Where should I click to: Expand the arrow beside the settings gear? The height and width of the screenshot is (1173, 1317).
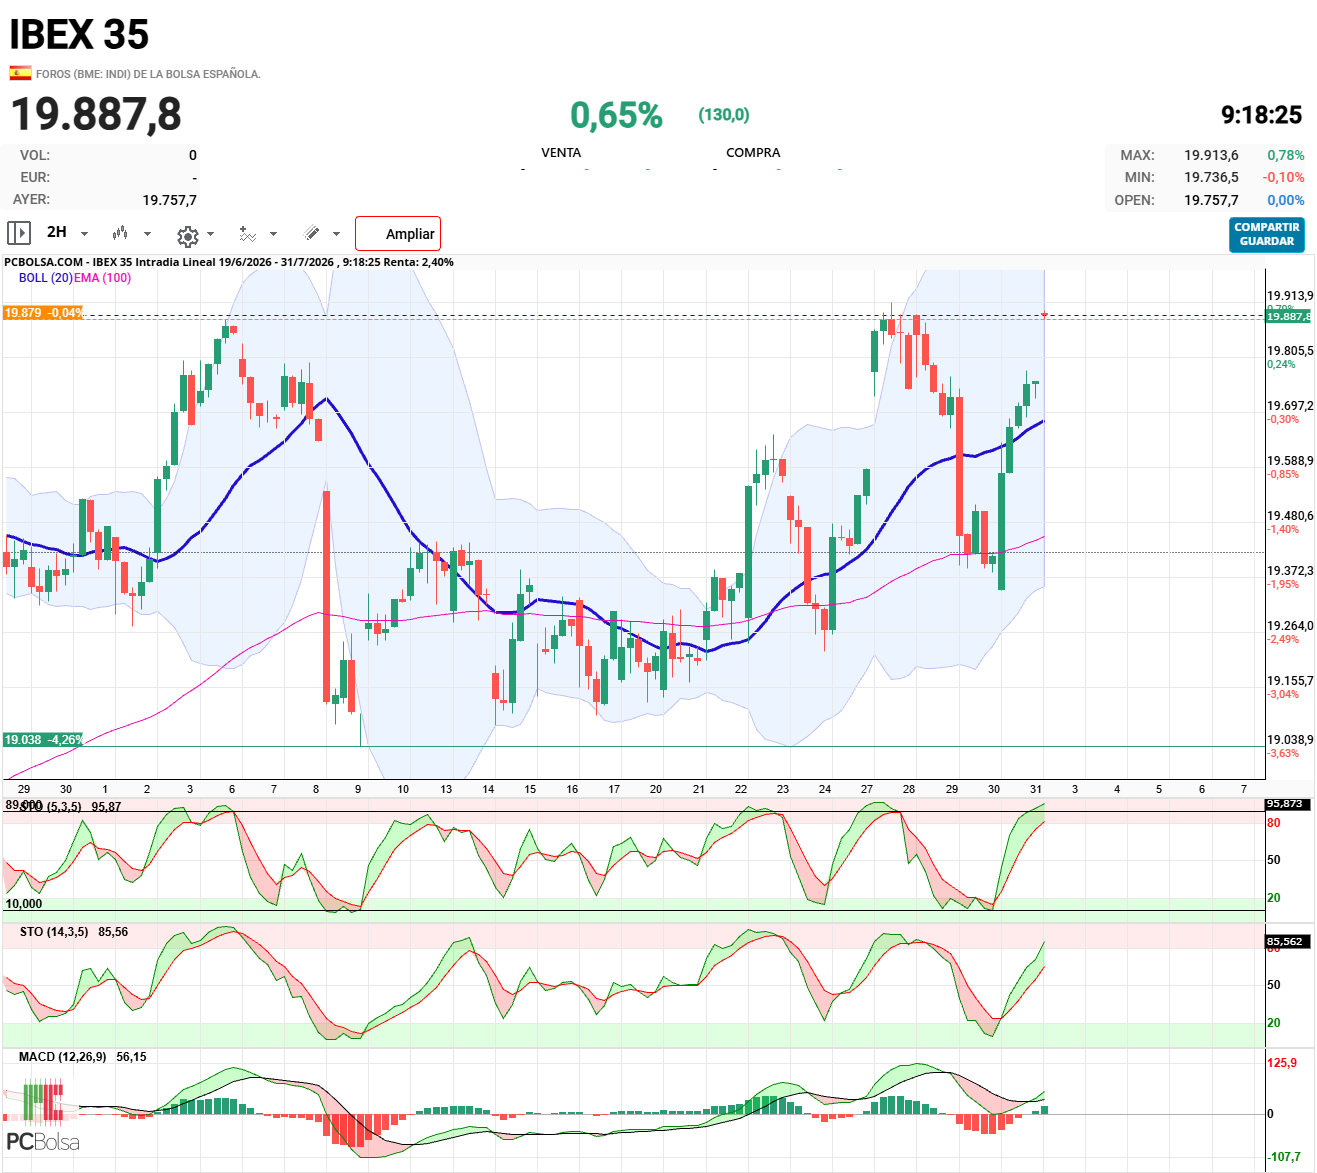[x=210, y=234]
